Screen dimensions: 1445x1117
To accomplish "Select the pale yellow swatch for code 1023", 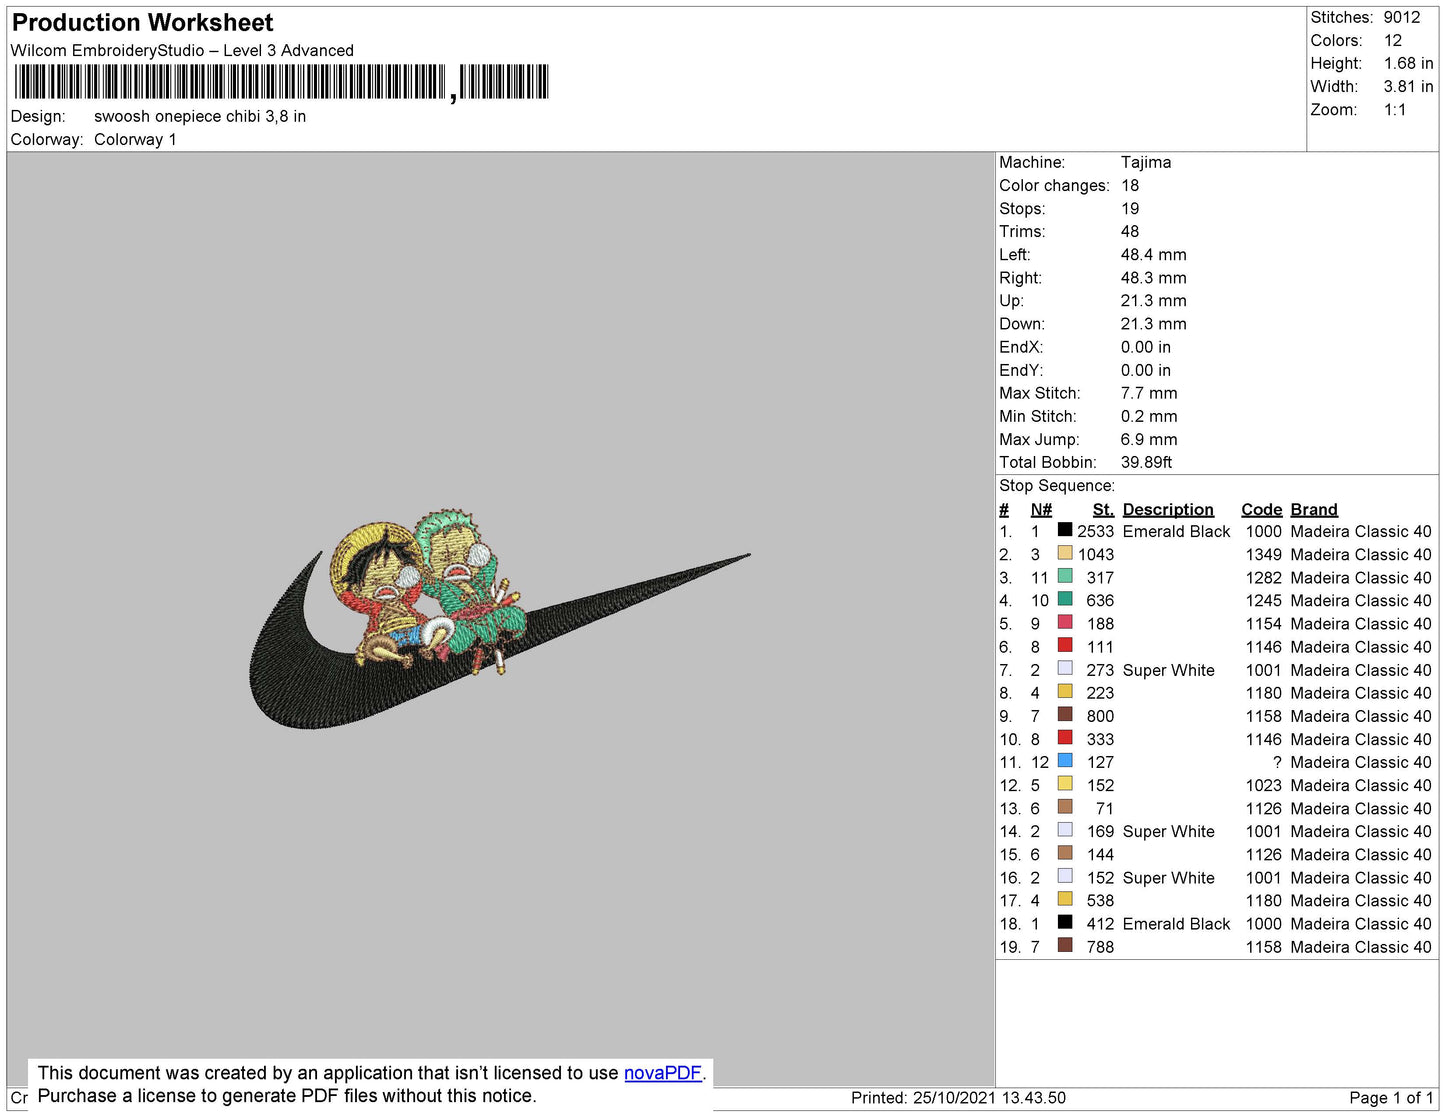I will coord(1065,784).
